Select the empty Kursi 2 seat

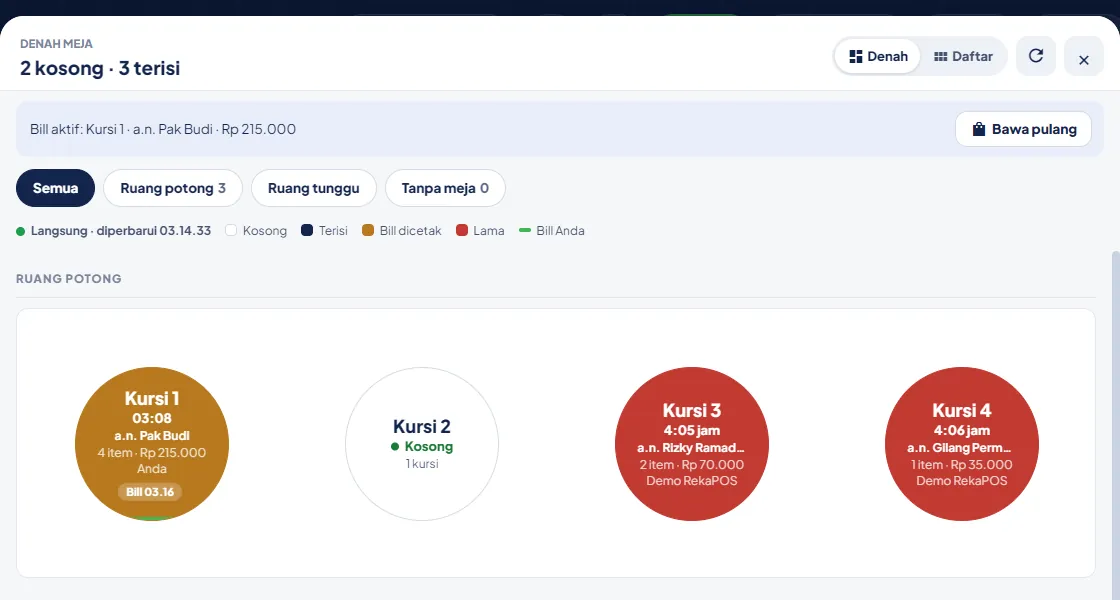pyautogui.click(x=422, y=444)
